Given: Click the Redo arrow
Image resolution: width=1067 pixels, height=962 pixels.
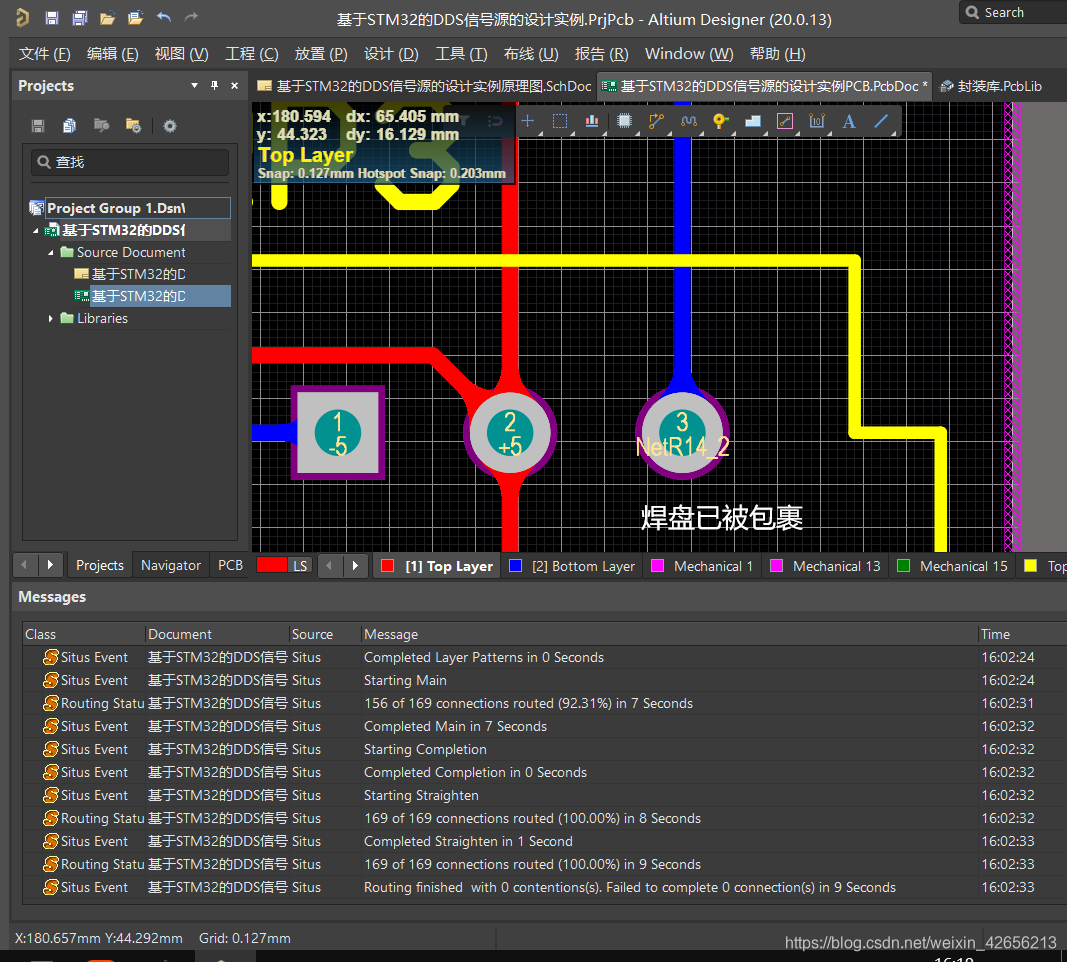Looking at the screenshot, I should [x=191, y=18].
